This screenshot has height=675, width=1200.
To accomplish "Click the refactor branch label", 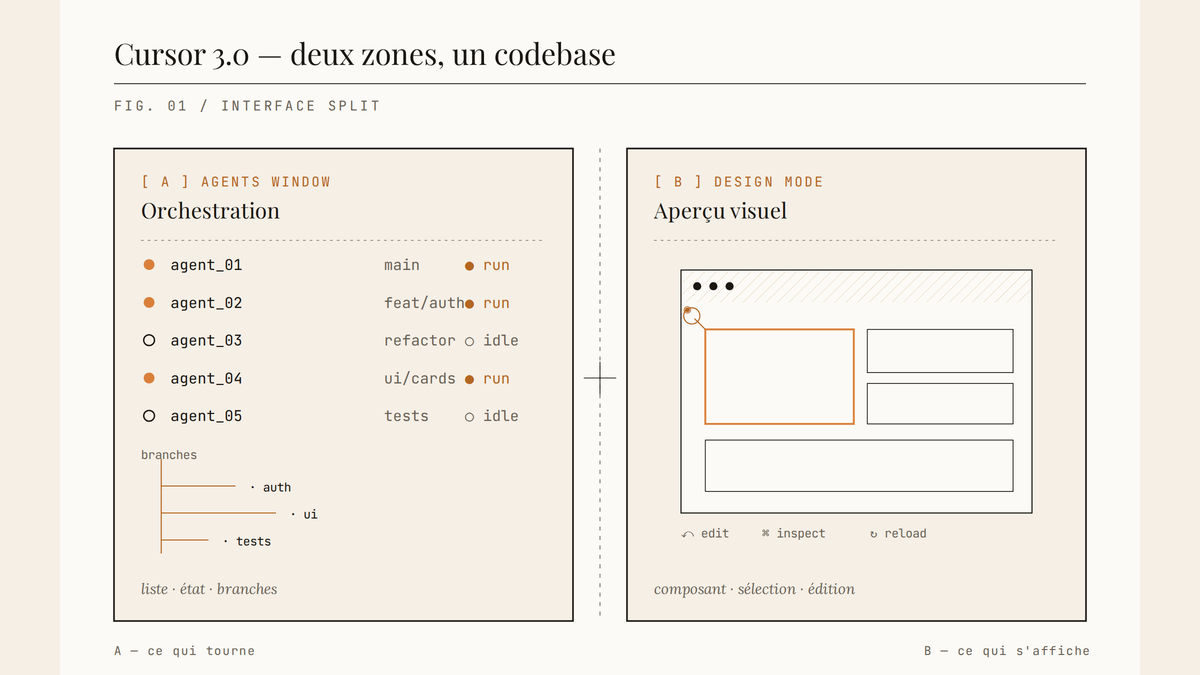I will [x=420, y=341].
